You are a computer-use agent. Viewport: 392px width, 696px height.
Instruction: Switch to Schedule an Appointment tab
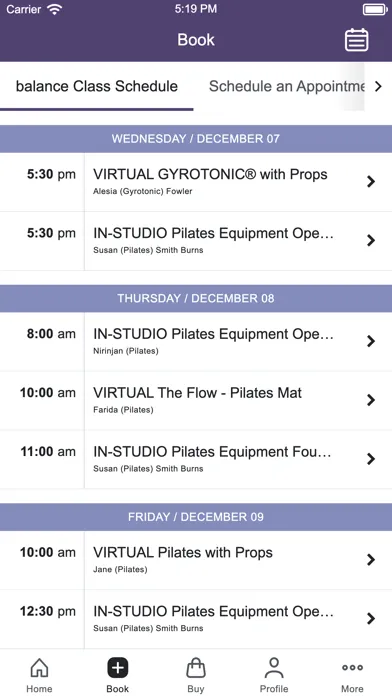(287, 86)
